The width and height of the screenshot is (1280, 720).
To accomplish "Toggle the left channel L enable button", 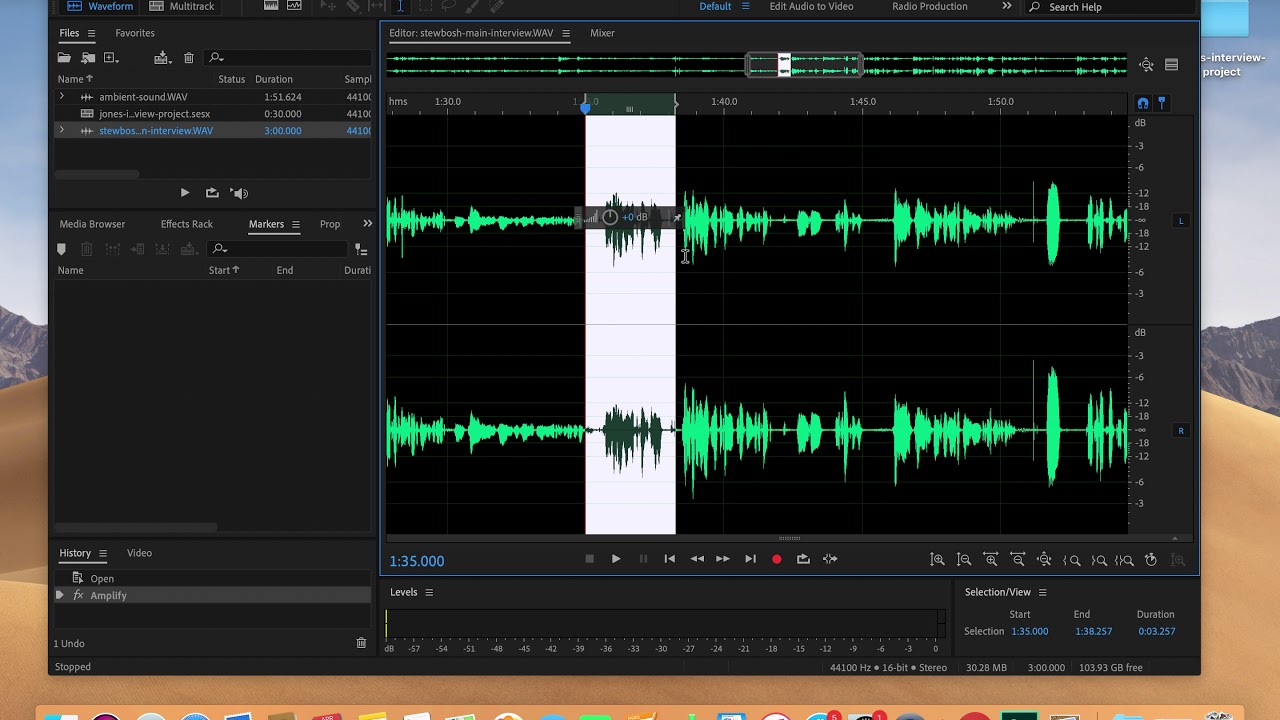I will (x=1180, y=221).
